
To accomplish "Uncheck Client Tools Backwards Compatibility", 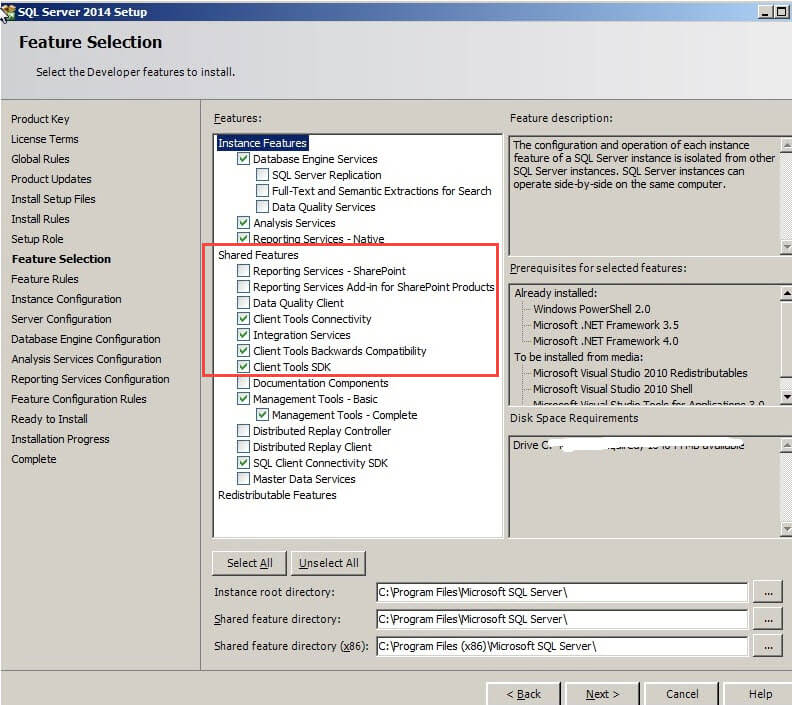I will (x=243, y=350).
